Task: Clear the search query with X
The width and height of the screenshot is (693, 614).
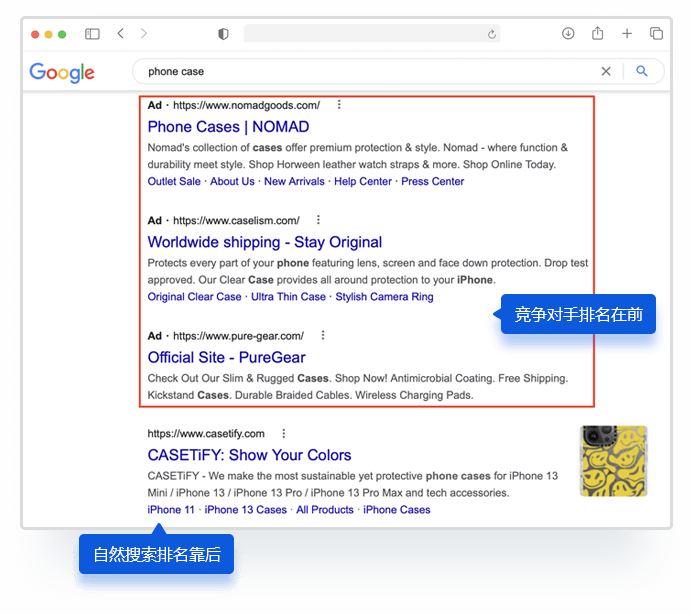Action: [606, 71]
